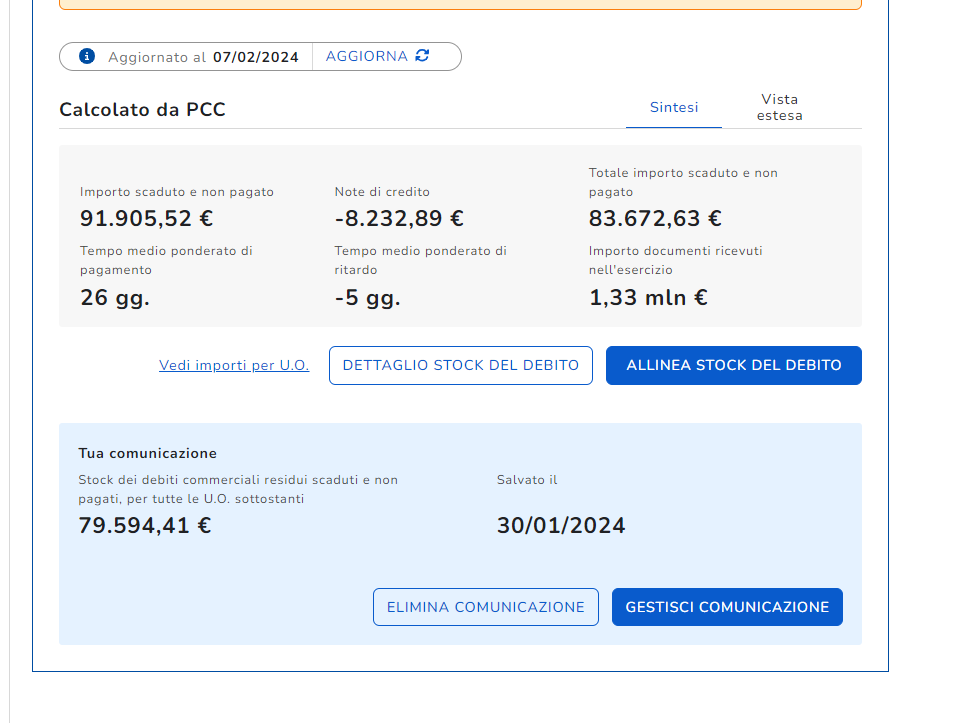Select the 1,33 mln € documents amount

(x=648, y=297)
